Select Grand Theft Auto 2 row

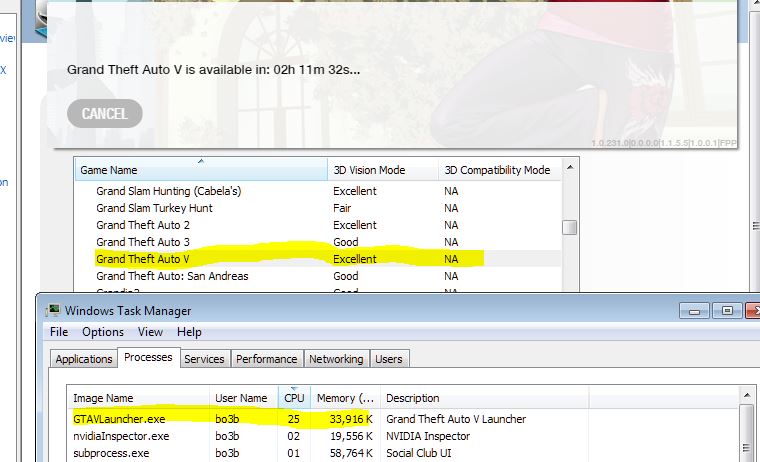(318, 225)
